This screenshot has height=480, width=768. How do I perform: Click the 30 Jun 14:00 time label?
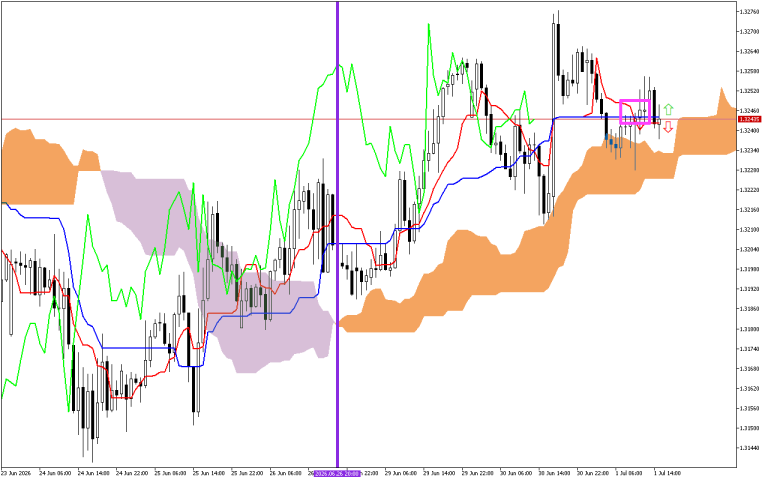coord(555,474)
